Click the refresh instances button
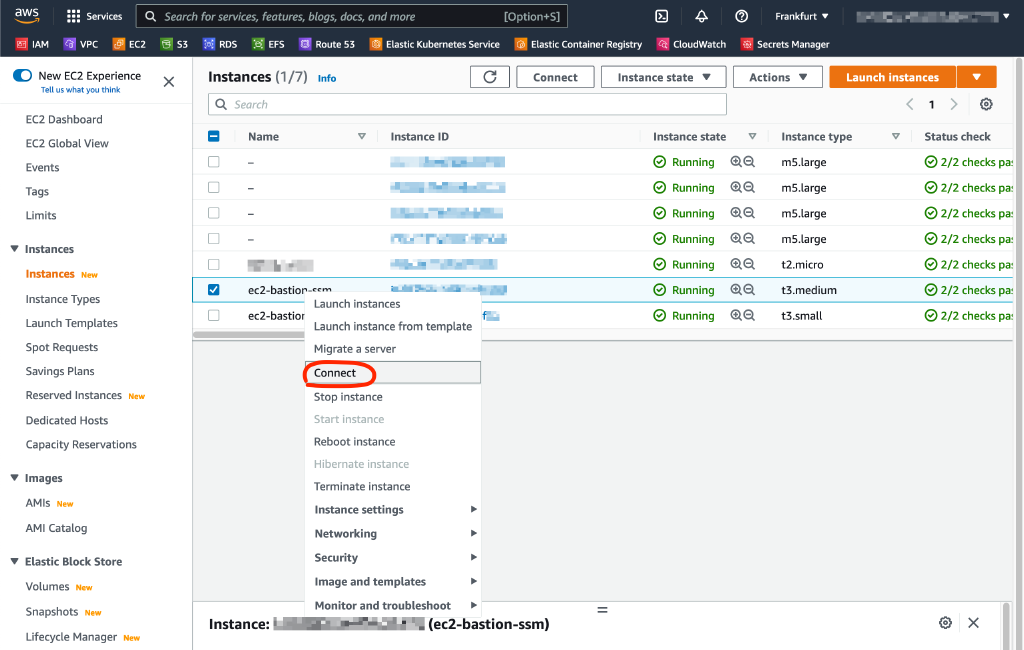This screenshot has height=650, width=1024. (490, 77)
